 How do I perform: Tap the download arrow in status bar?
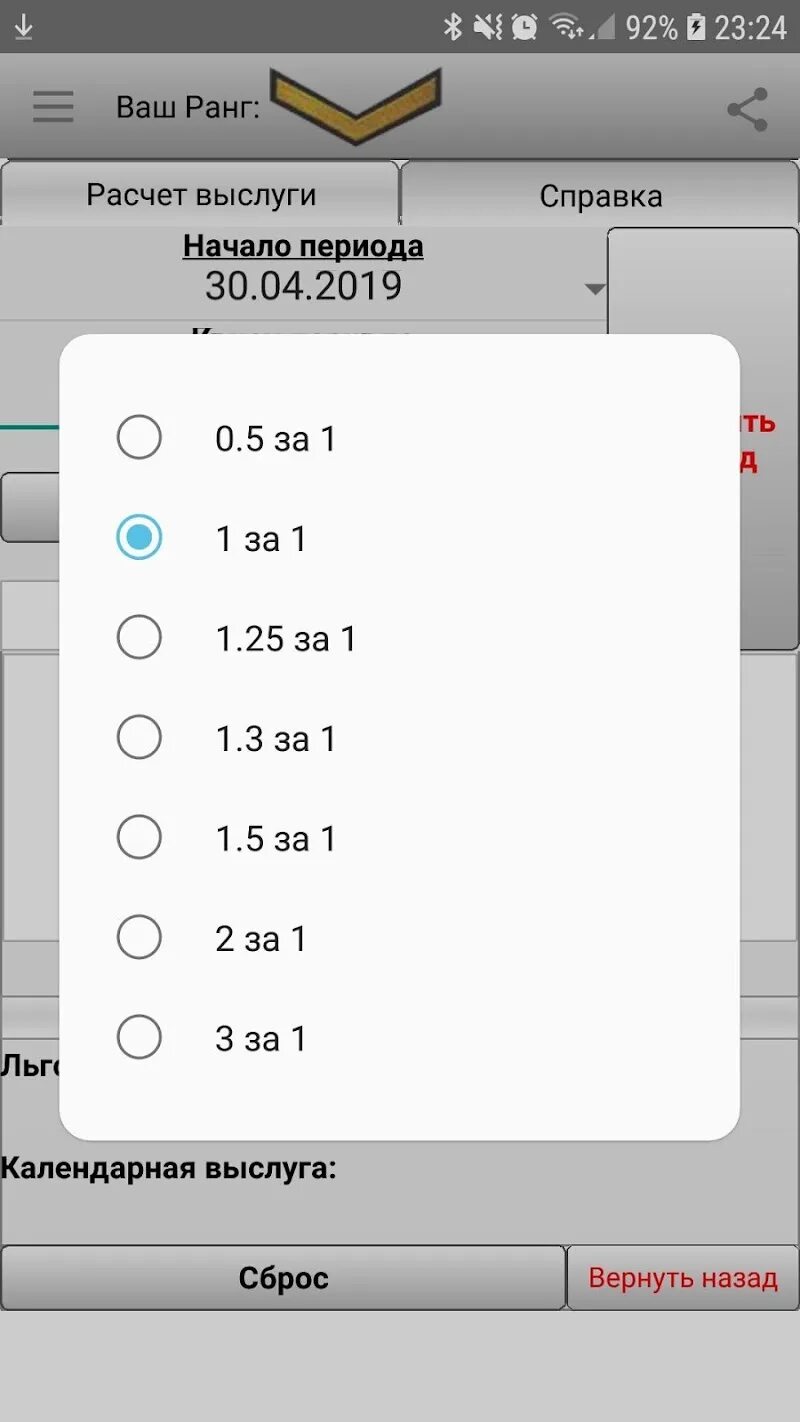(x=23, y=27)
